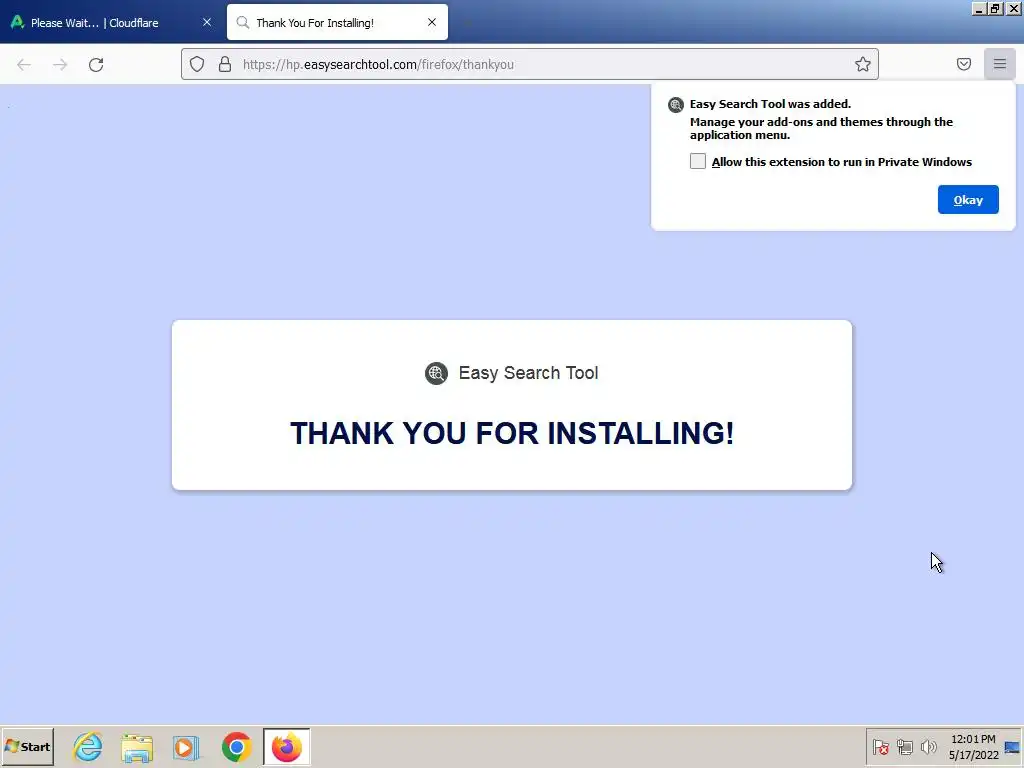Click the network tray icon
Screen dimensions: 1024x768
[x=904, y=746]
